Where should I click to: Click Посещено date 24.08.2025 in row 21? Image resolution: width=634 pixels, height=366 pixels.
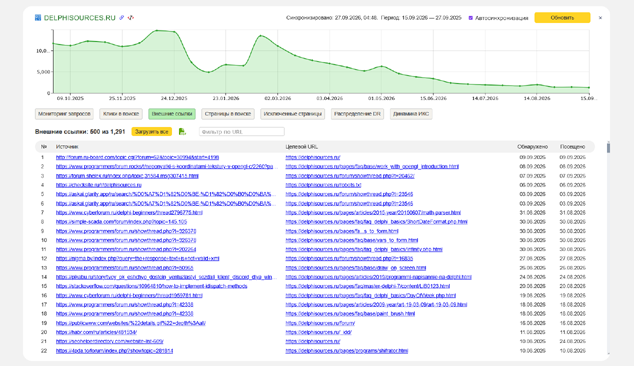pyautogui.click(x=573, y=341)
